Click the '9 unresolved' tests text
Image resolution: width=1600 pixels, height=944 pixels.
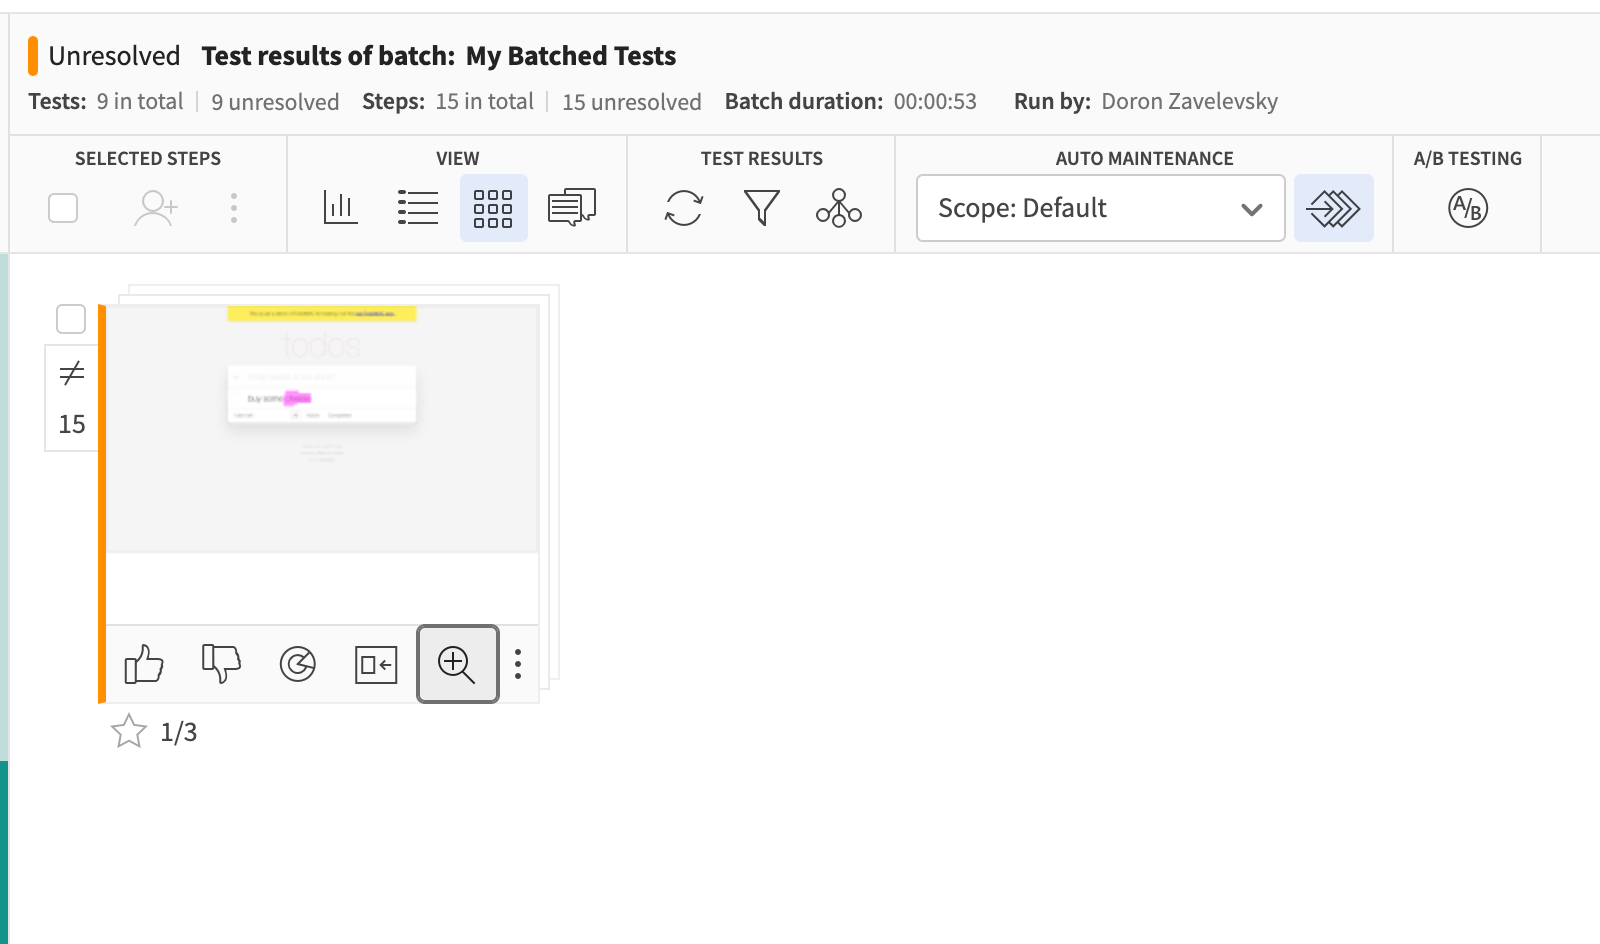pos(275,102)
